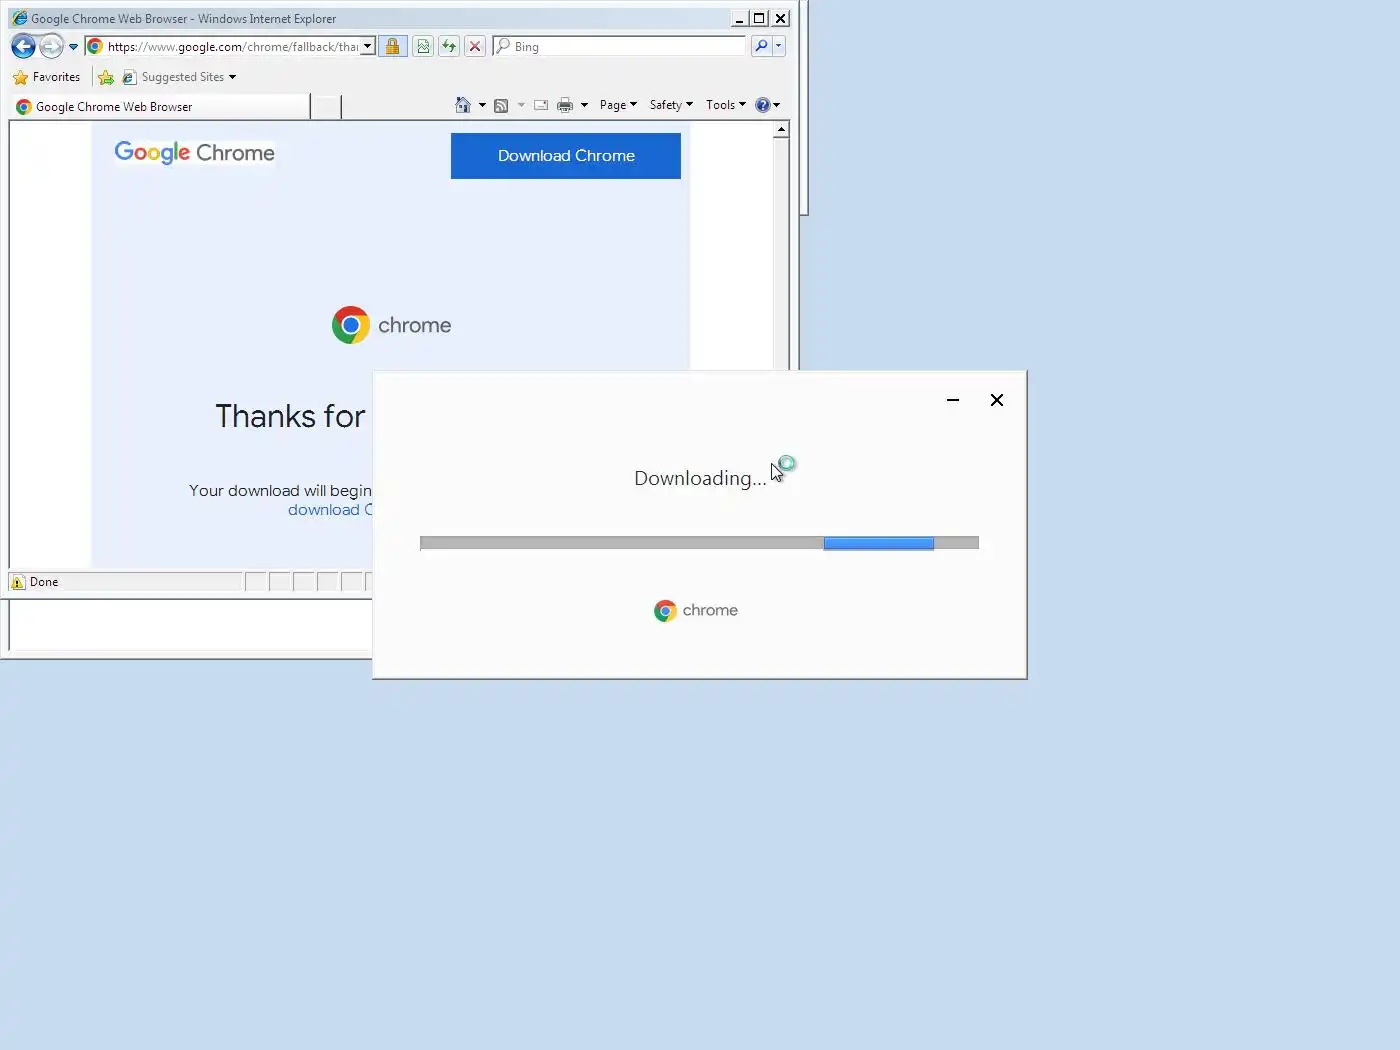
Task: Click the Google Chrome logo on page
Action: (194, 153)
